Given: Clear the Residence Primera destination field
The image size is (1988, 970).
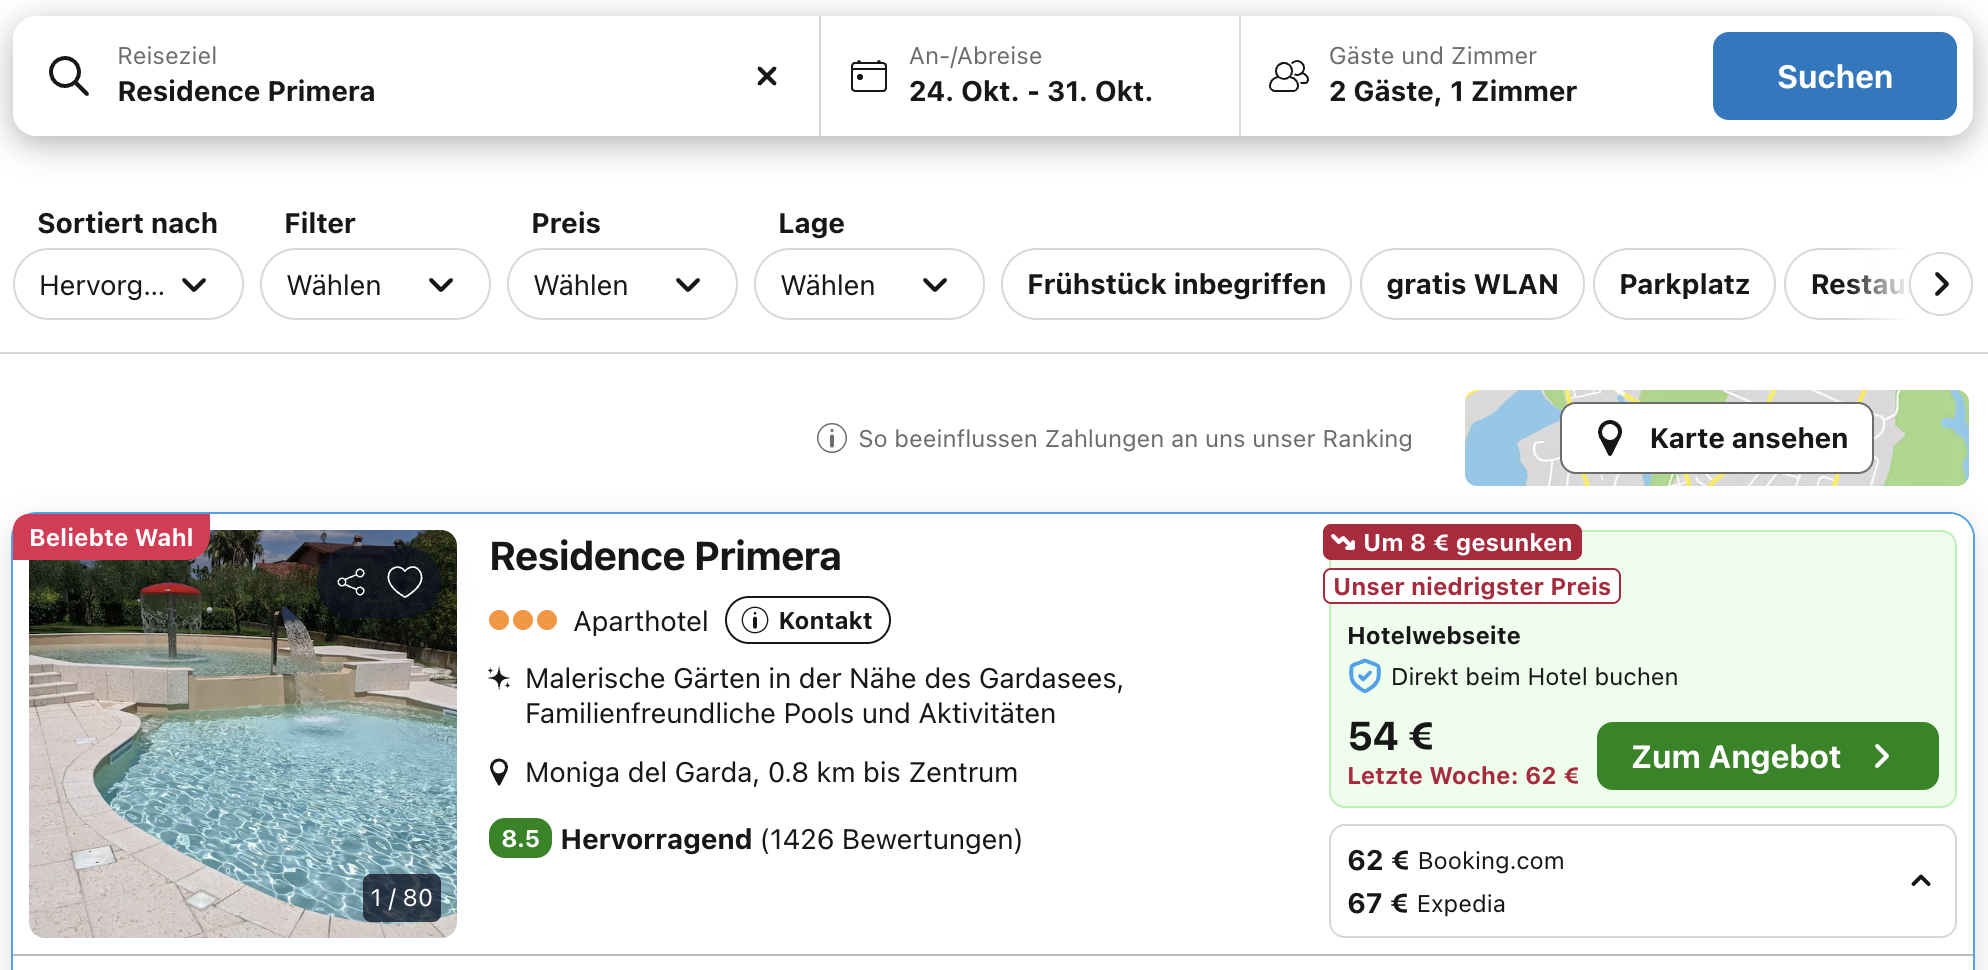Looking at the screenshot, I should click(767, 76).
